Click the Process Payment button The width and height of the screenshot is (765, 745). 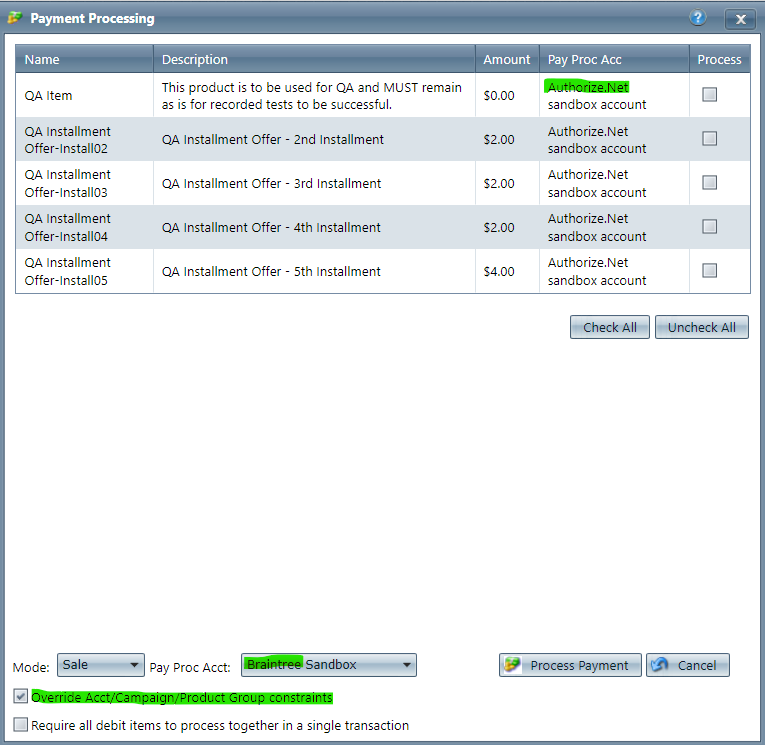click(570, 665)
